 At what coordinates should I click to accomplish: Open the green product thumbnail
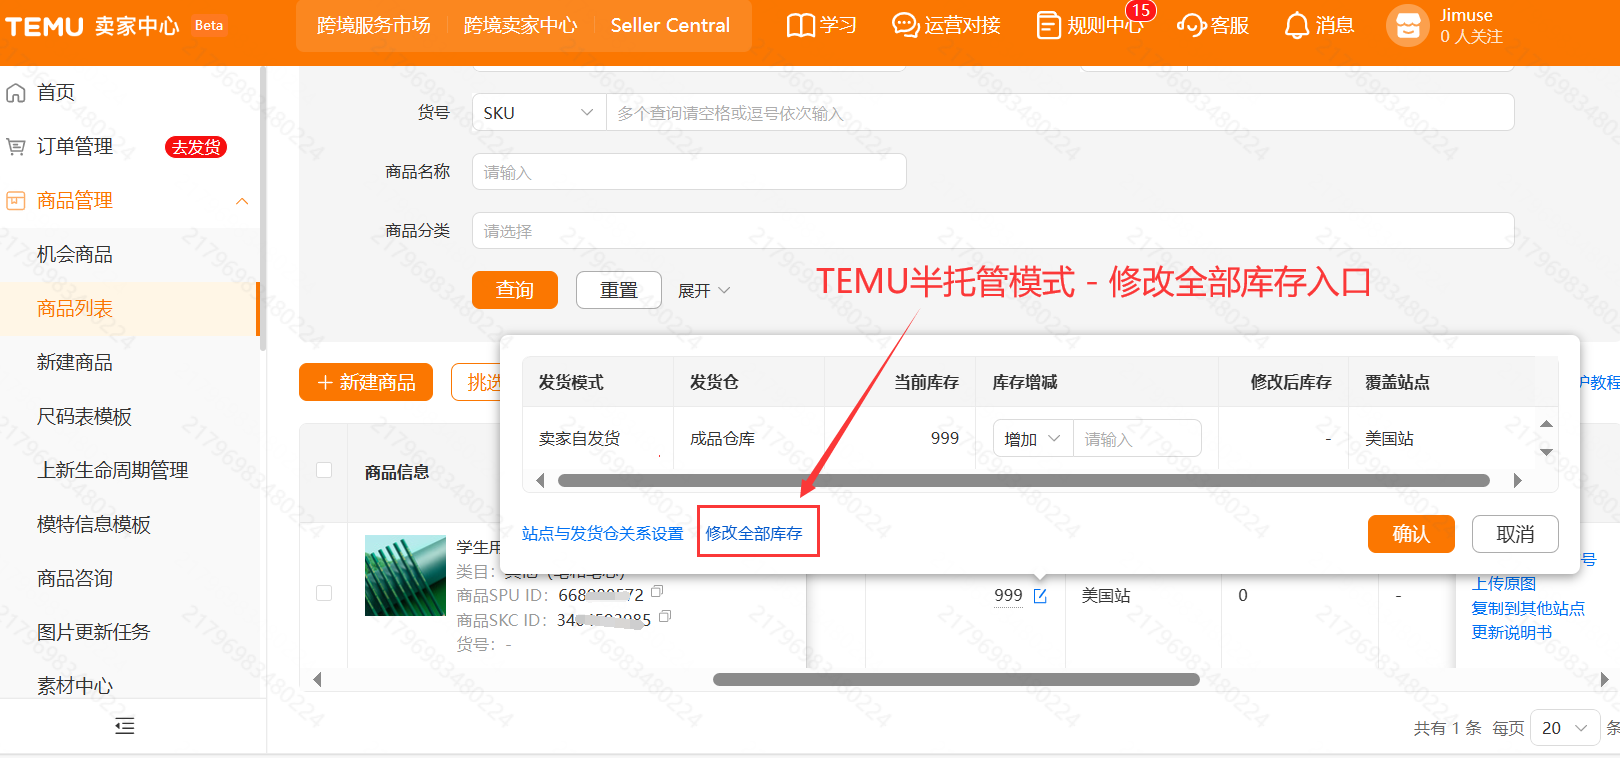(405, 575)
